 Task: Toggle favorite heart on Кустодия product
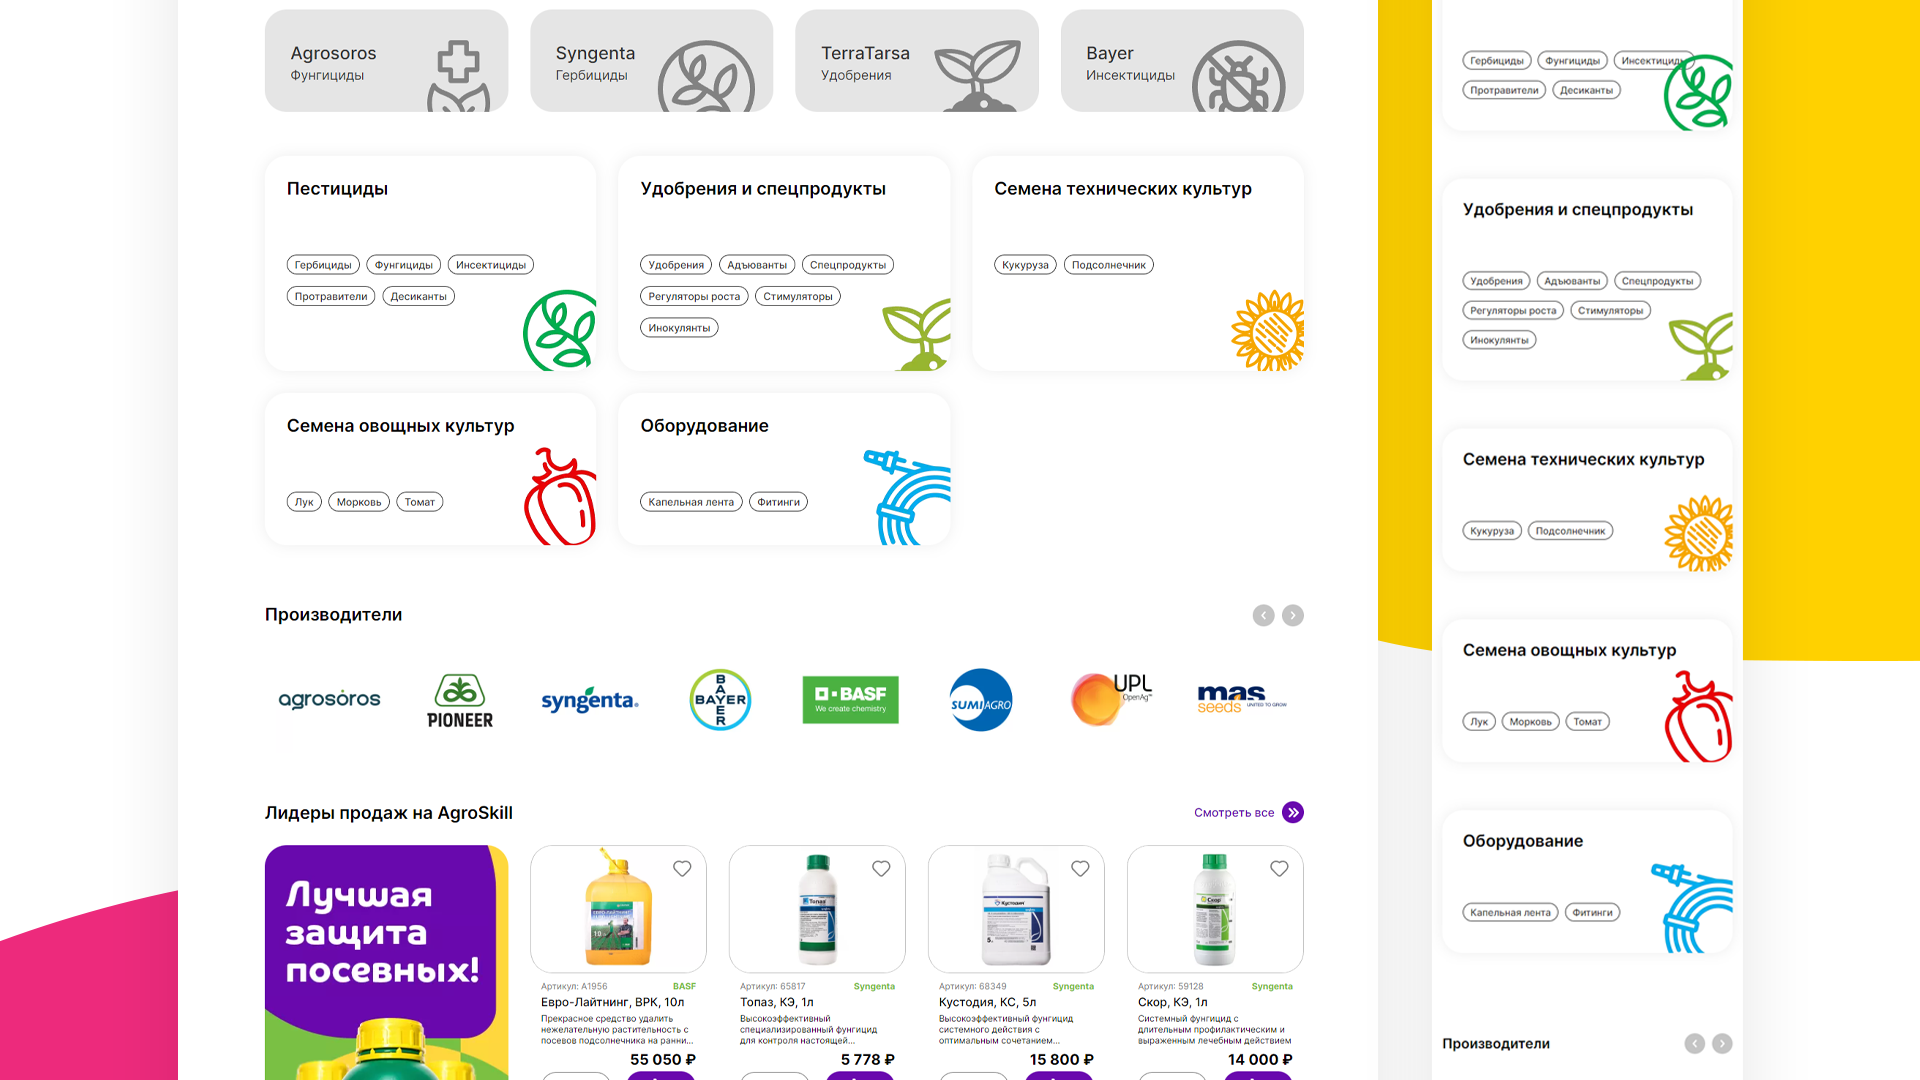(1080, 869)
